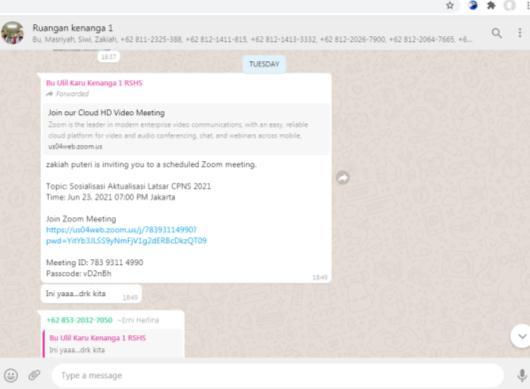Click the Topic: Sosialisasi Aktualisasi Latsar line

coord(128,186)
